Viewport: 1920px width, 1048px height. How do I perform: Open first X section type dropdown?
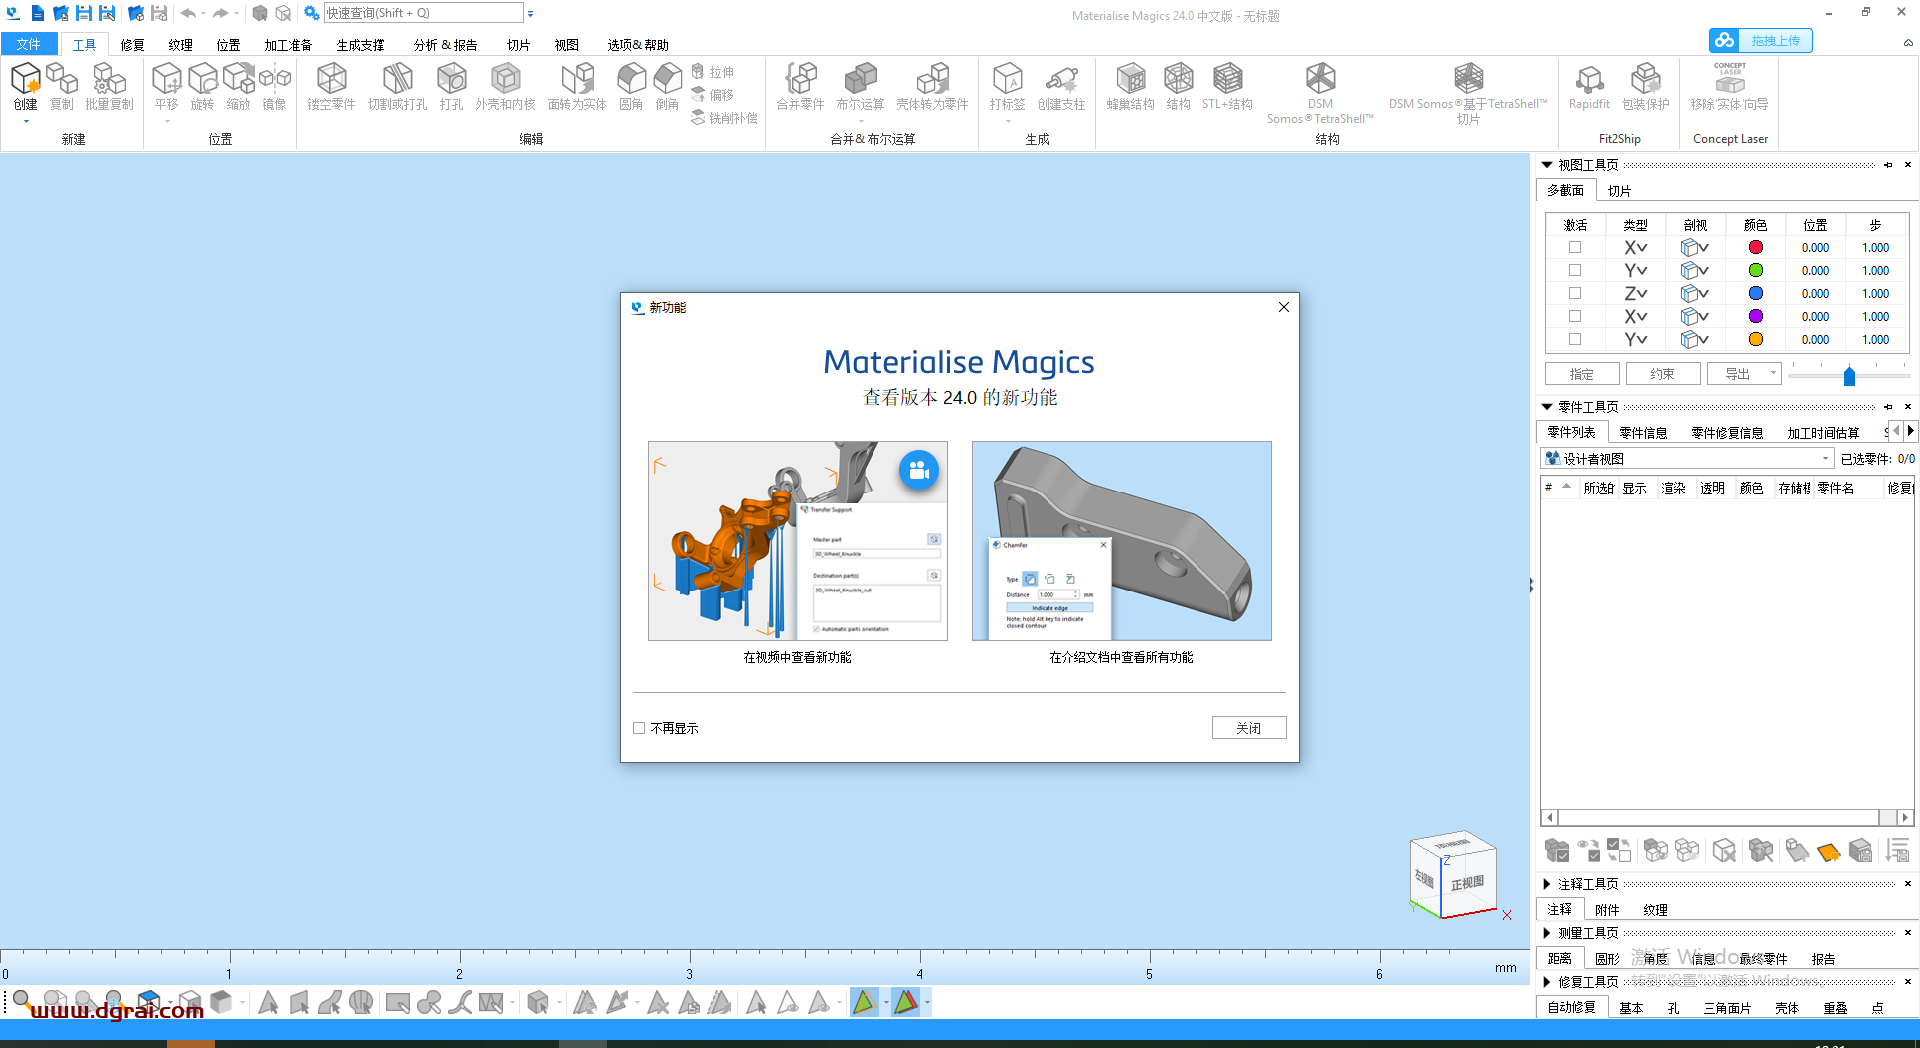click(1635, 247)
